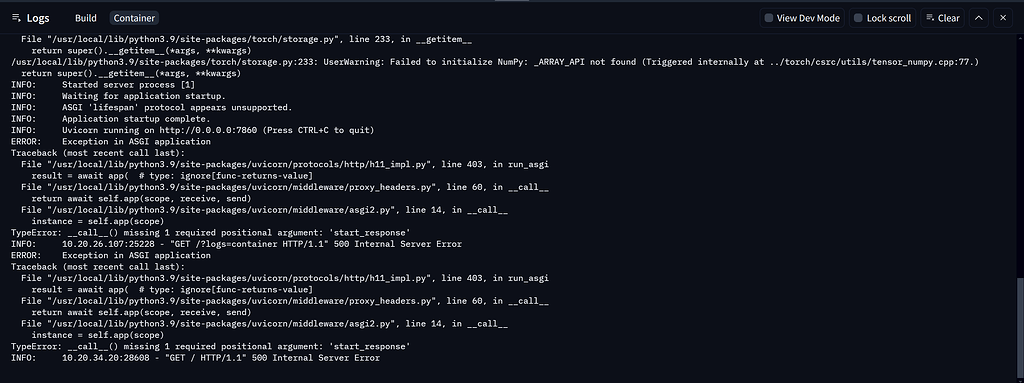The image size is (1024, 383).
Task: Click the View Dev Mode label
Action: click(x=808, y=18)
